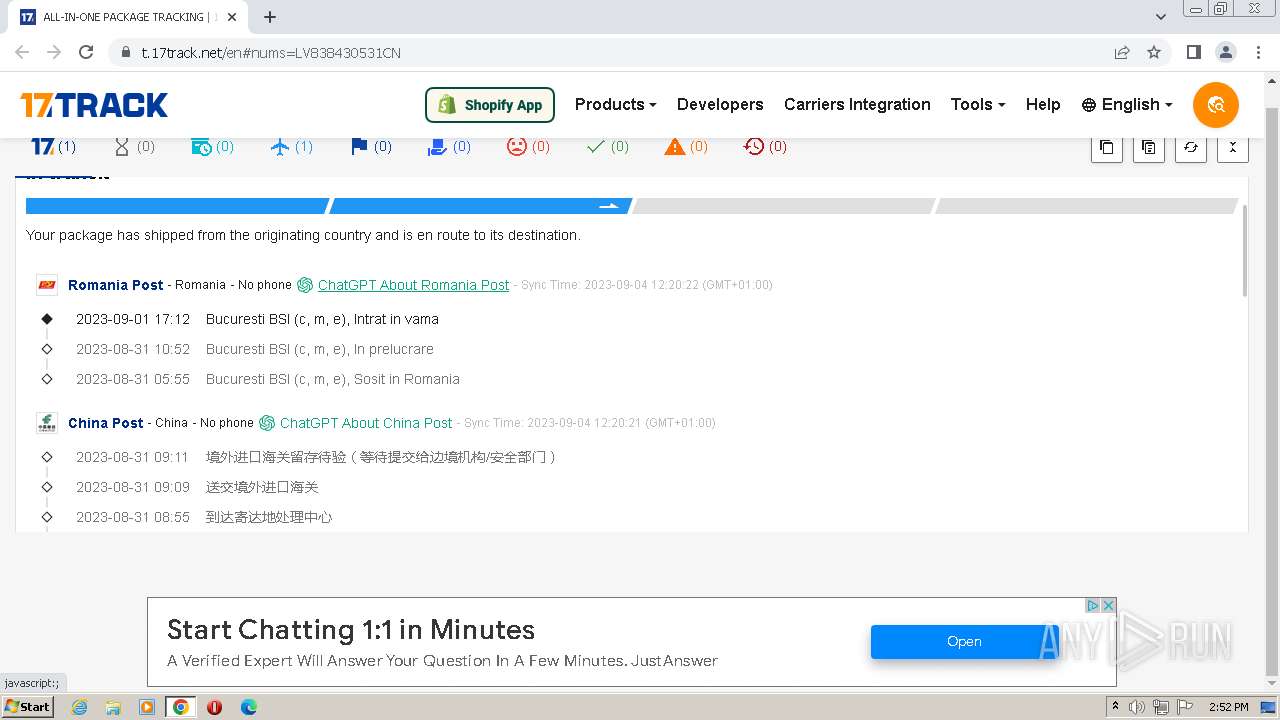
Task: Open the tab search dropdown arrow
Action: [1160, 17]
